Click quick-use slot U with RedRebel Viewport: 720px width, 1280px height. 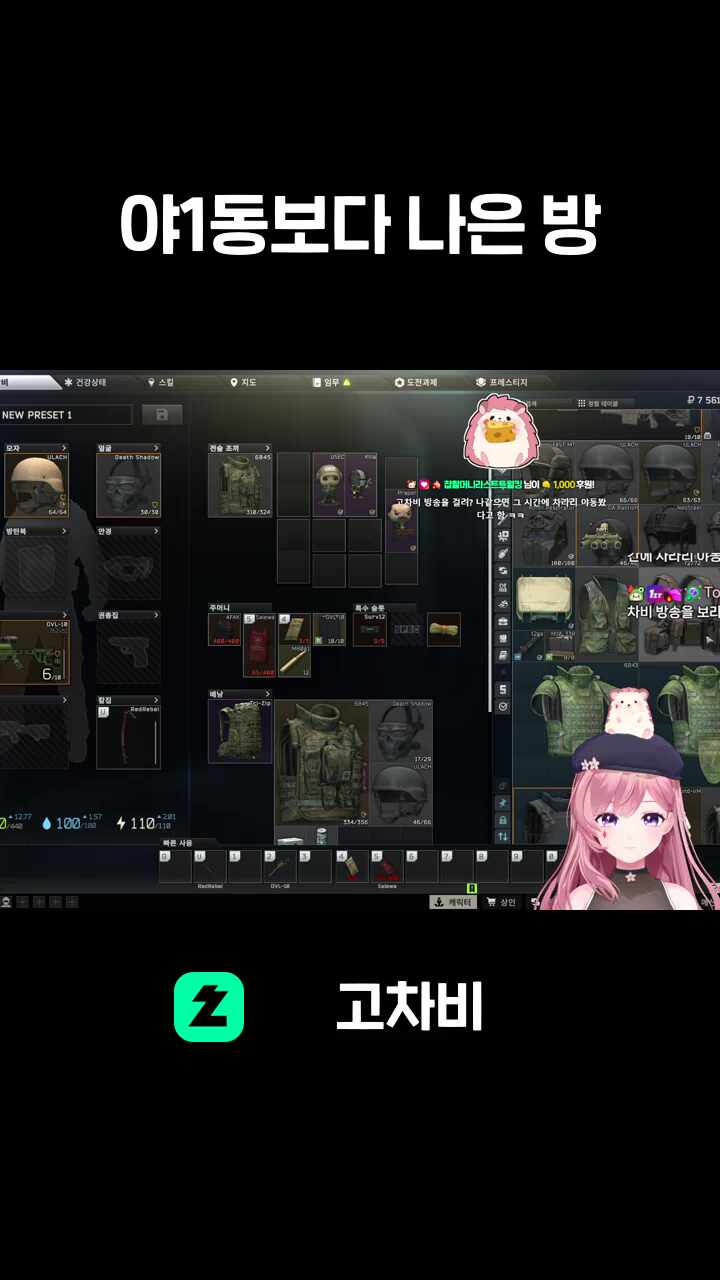(x=210, y=866)
